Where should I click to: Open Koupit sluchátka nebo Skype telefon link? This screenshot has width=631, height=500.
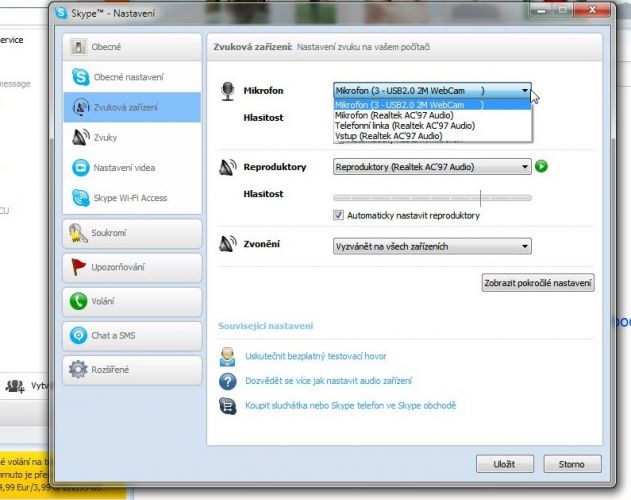click(351, 405)
